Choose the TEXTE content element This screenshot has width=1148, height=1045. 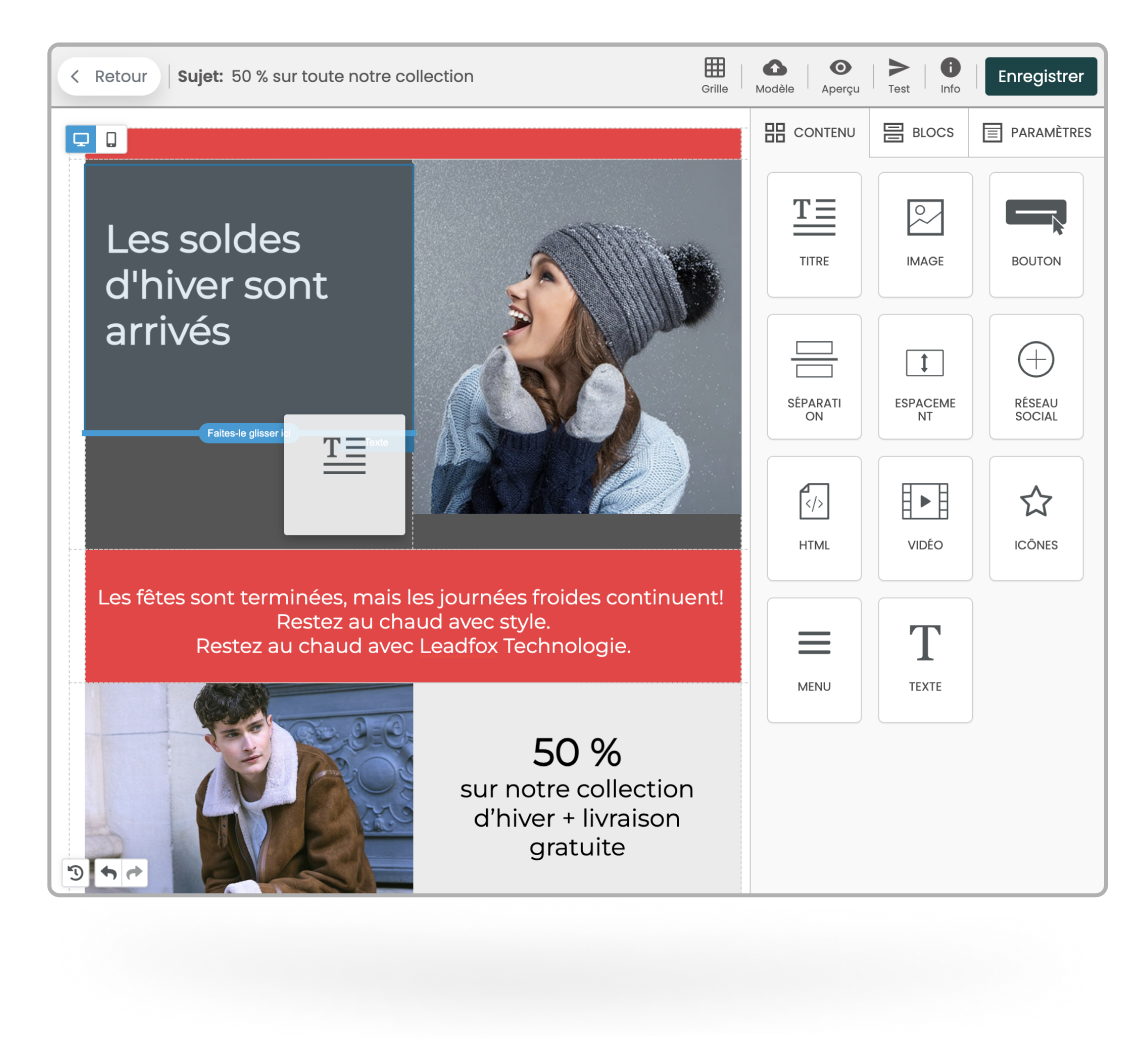(925, 661)
